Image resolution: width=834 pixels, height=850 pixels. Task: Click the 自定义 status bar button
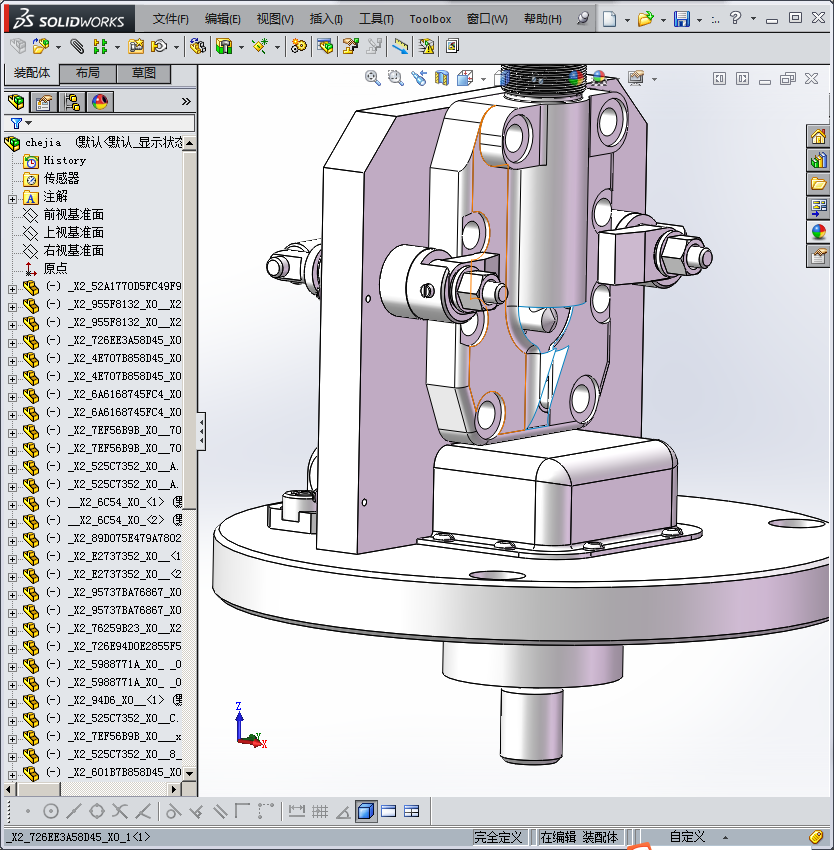pyautogui.click(x=687, y=837)
